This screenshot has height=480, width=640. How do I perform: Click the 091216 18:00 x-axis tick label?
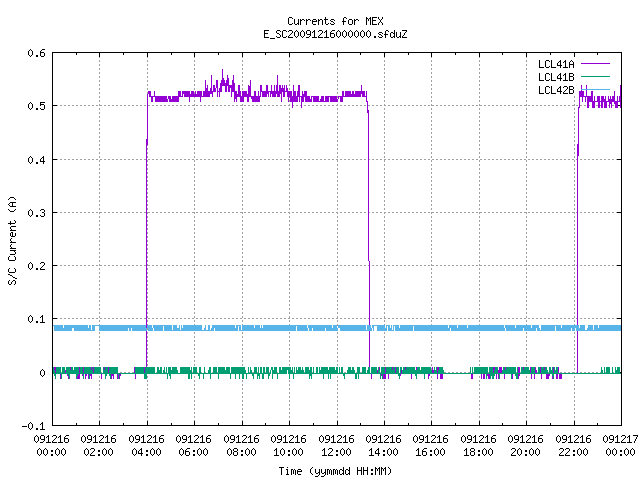pos(478,446)
